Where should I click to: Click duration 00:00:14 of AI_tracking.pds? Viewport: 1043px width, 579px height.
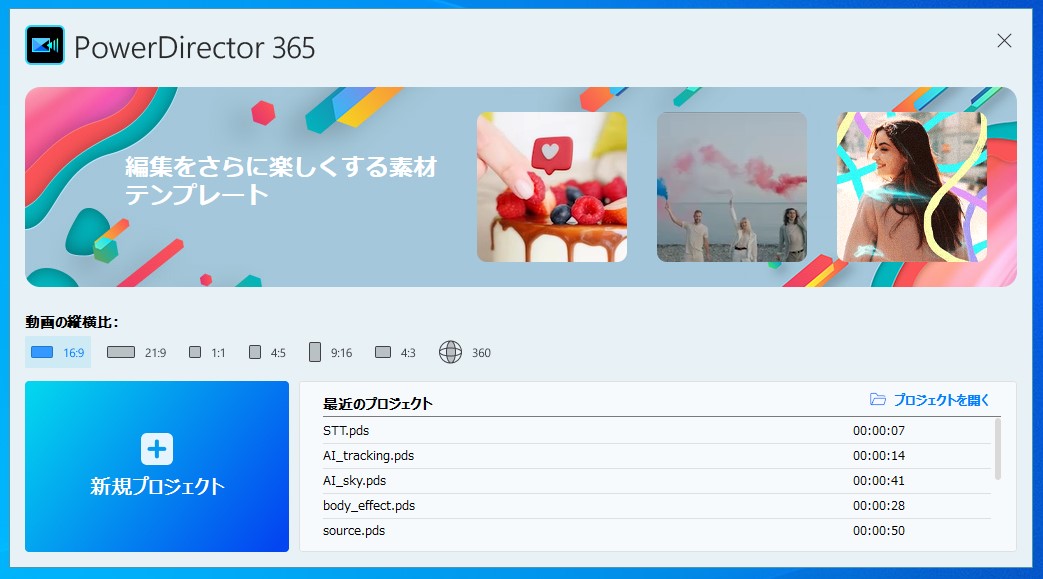879,456
